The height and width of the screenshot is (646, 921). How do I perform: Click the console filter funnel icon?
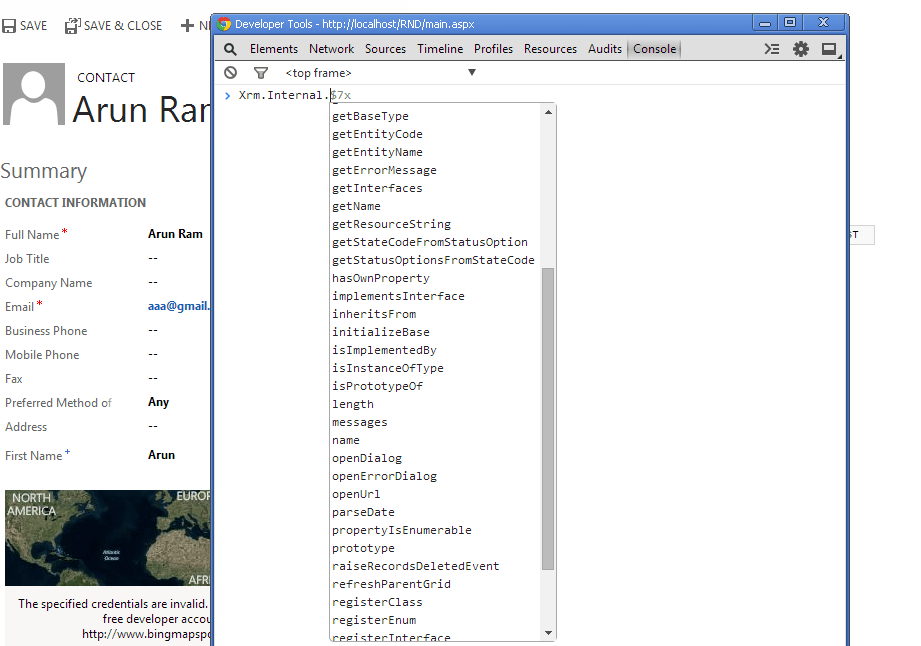tap(261, 73)
